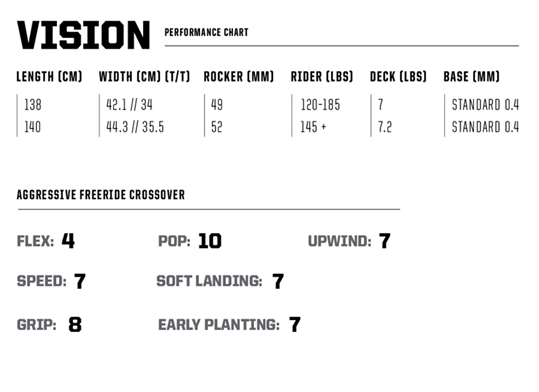Click the WIDTH (CM) (T/T) column header
Screen dimensions: 539x392
(x=144, y=76)
